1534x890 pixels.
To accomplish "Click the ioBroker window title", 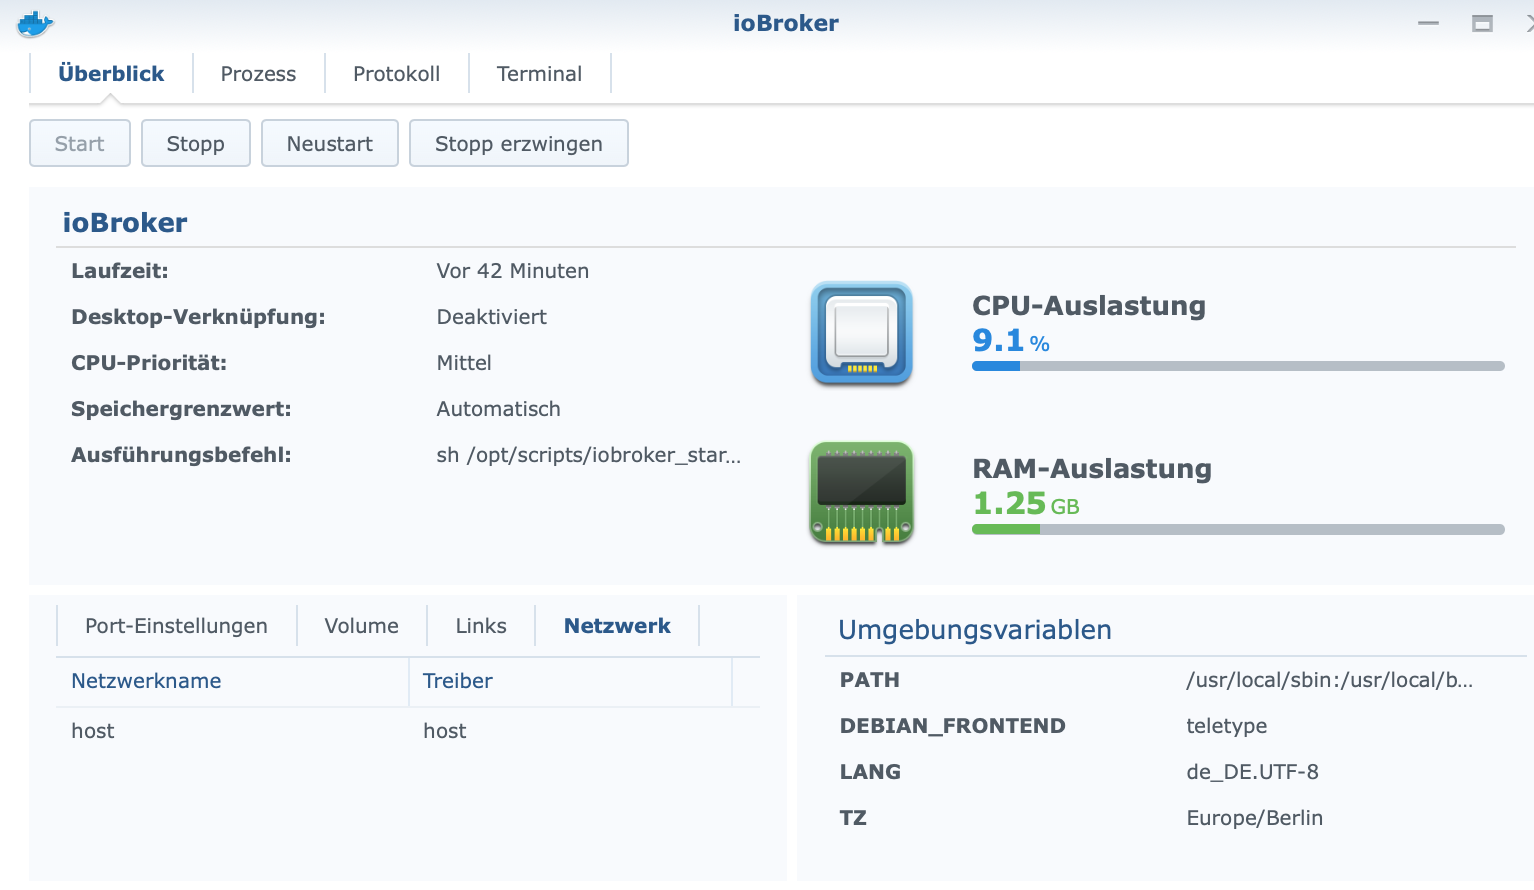I will (x=786, y=23).
